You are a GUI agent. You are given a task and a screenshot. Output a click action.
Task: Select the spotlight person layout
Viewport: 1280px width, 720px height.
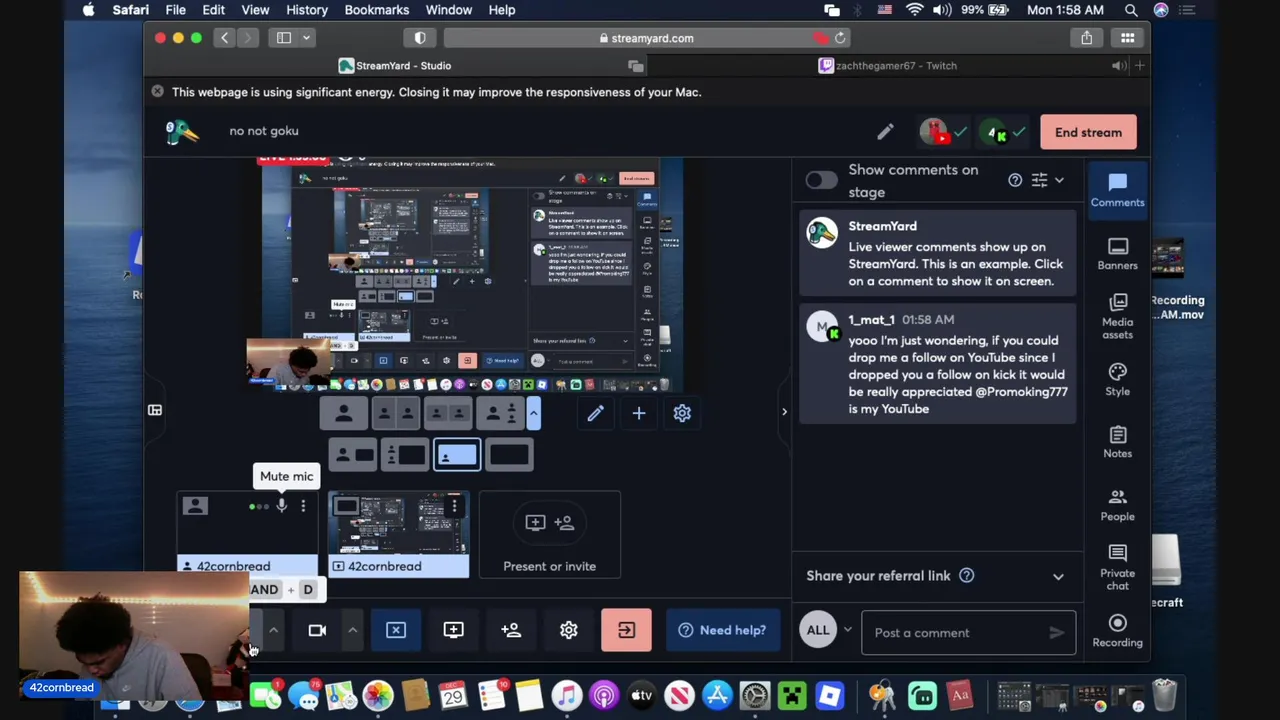[499, 413]
